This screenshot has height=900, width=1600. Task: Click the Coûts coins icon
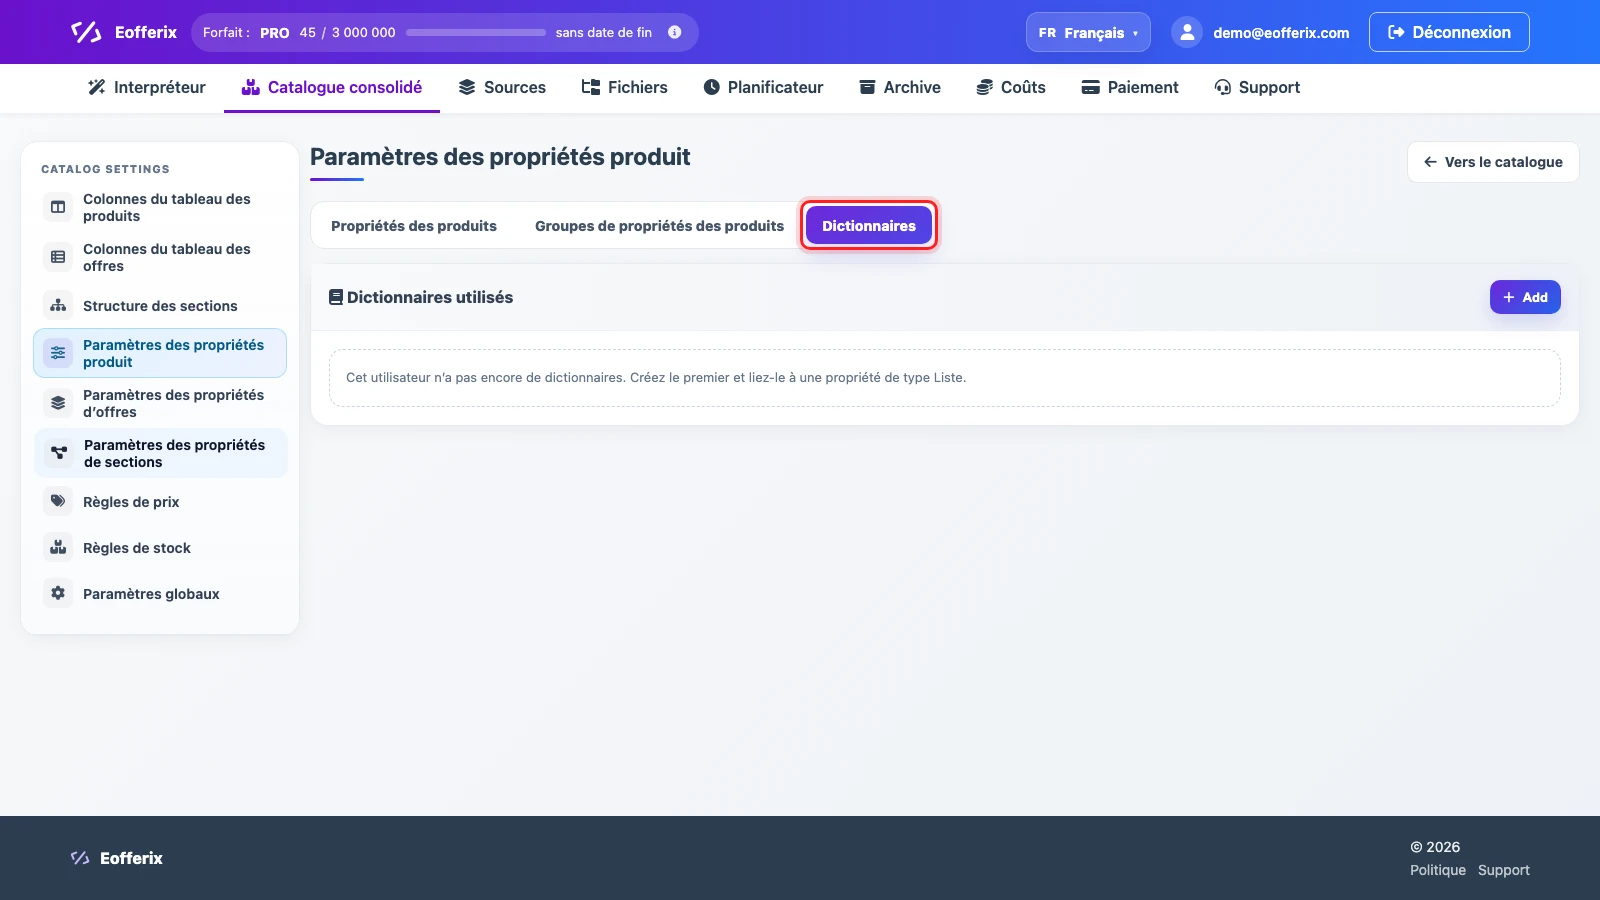[x=985, y=87]
